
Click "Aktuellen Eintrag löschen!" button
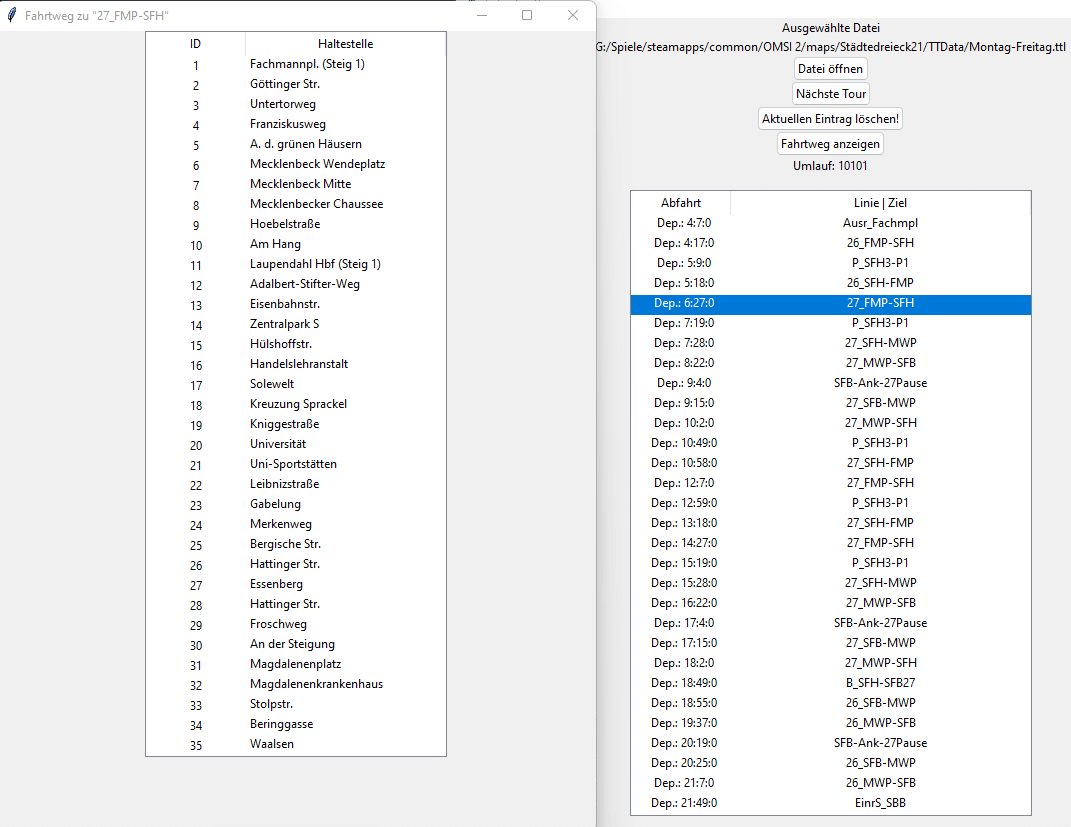pyautogui.click(x=830, y=119)
